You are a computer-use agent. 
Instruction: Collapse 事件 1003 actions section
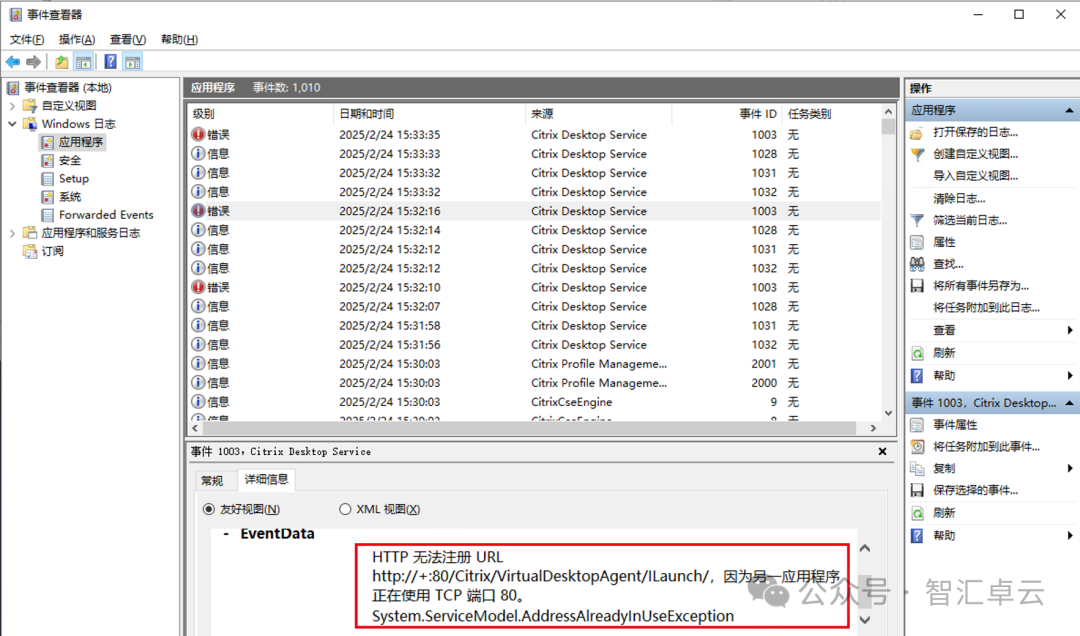[1069, 403]
